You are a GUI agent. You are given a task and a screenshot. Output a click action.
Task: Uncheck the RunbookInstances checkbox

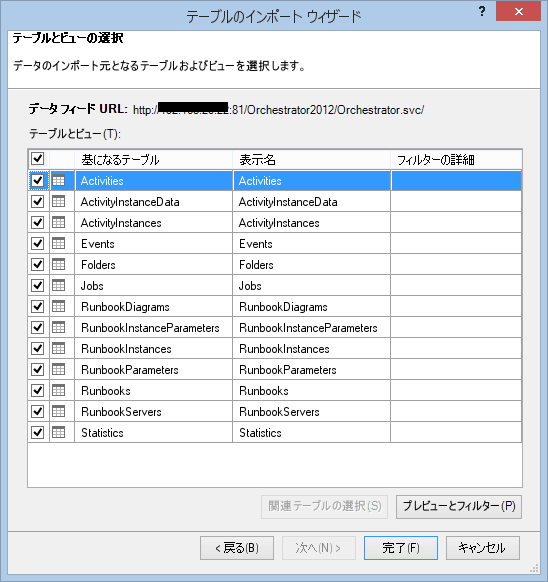click(37, 348)
